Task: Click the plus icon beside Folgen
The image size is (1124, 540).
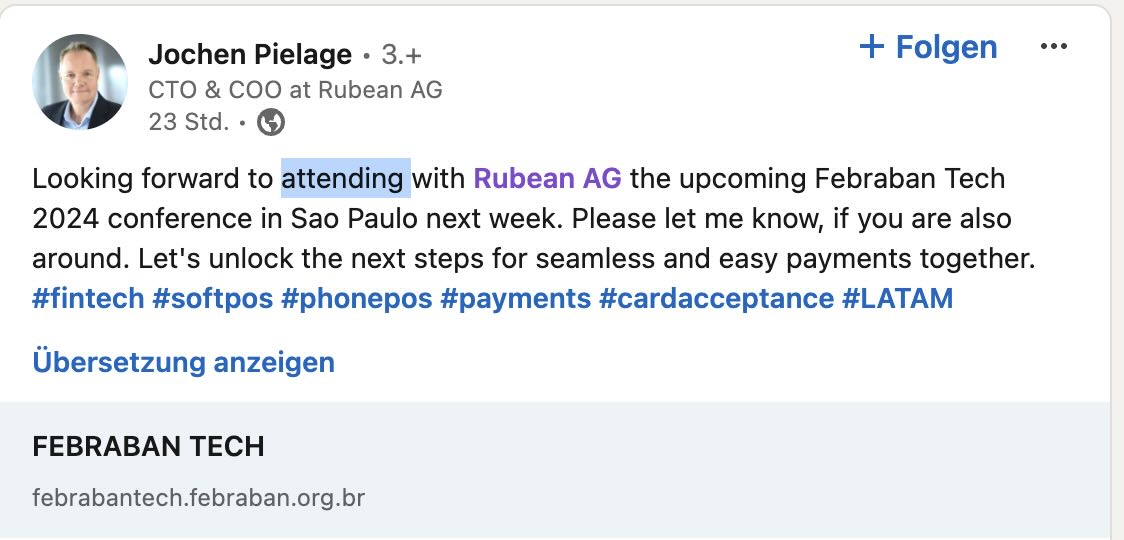Action: [872, 47]
